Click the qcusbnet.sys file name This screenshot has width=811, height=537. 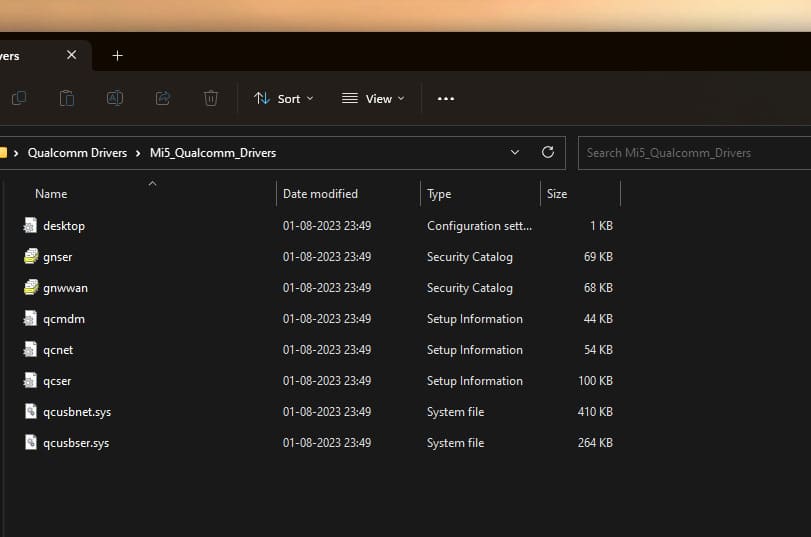pyautogui.click(x=77, y=412)
